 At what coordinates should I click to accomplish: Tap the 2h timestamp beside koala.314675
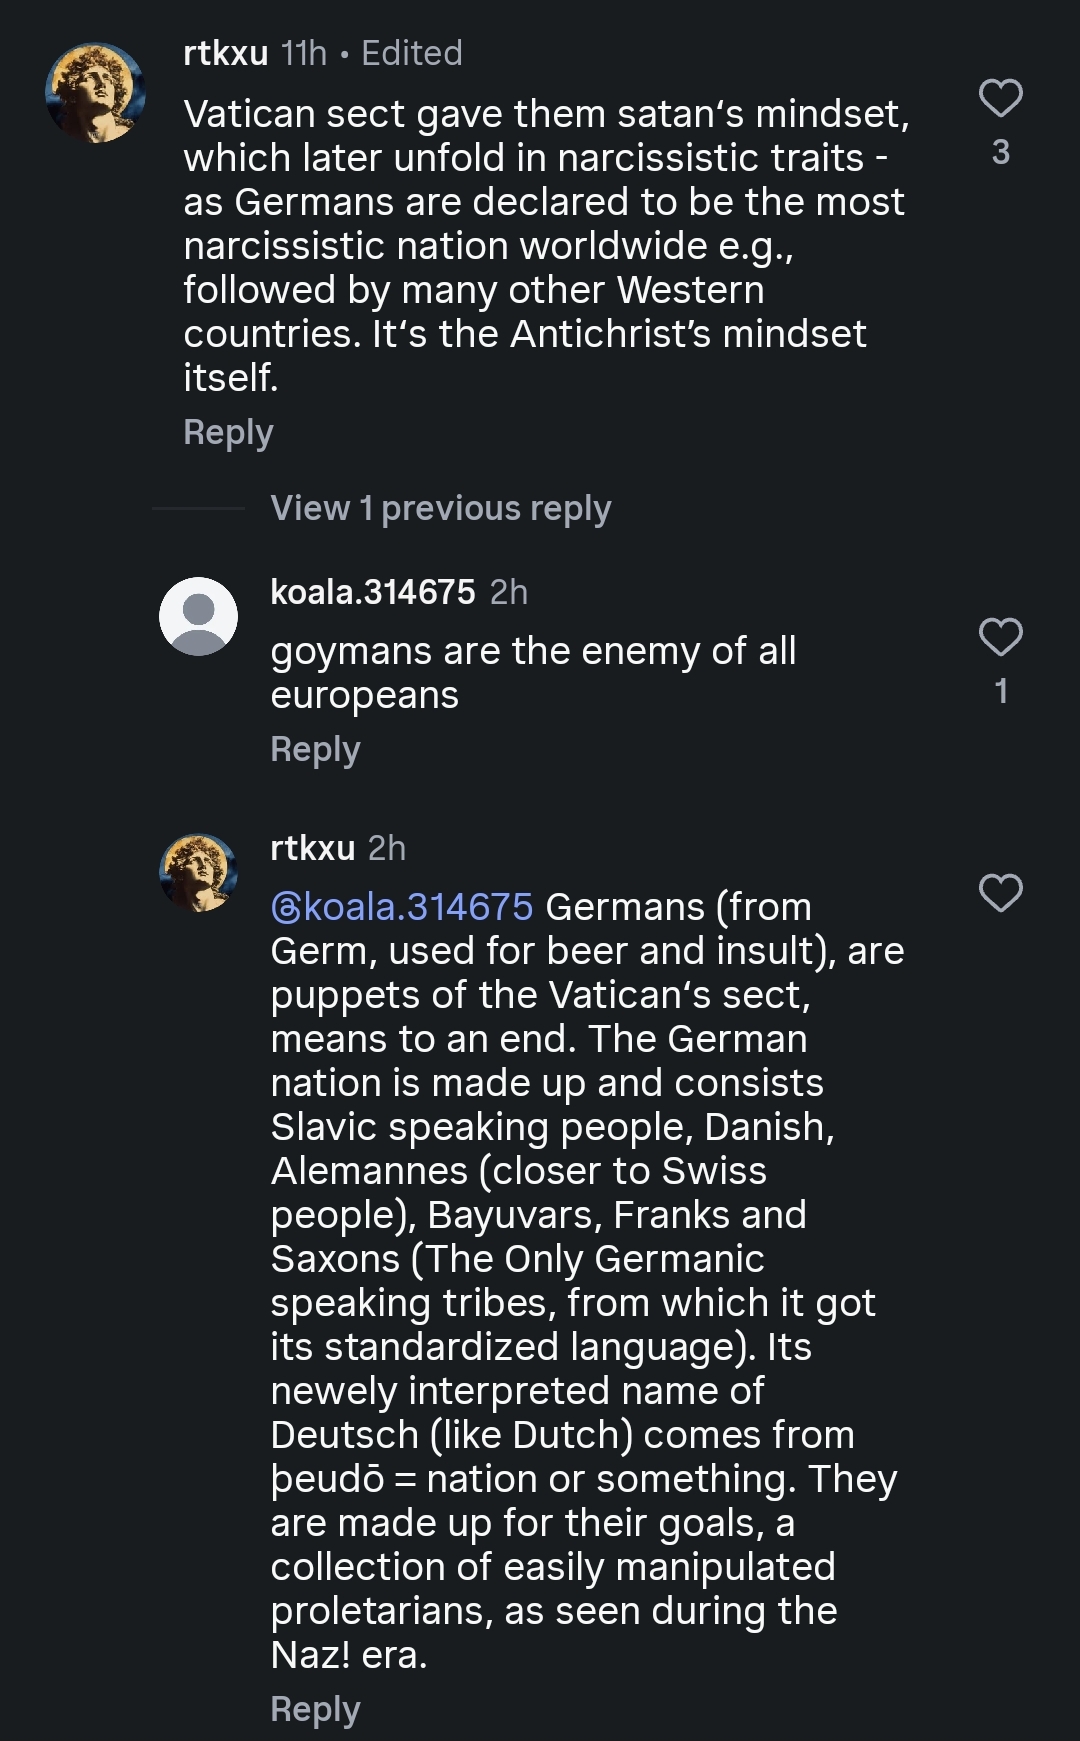[508, 592]
